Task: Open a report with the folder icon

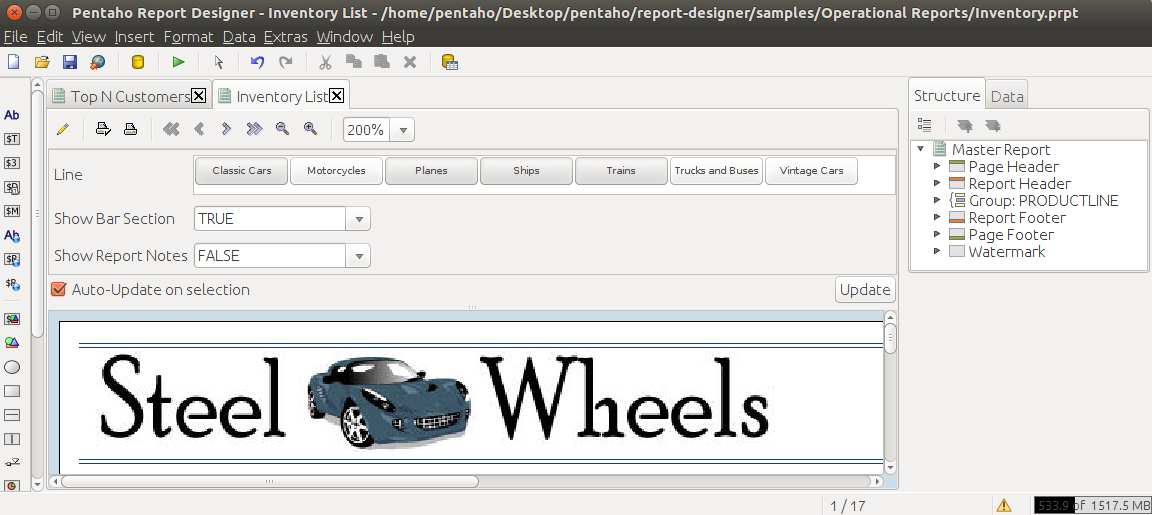Action: coord(42,62)
